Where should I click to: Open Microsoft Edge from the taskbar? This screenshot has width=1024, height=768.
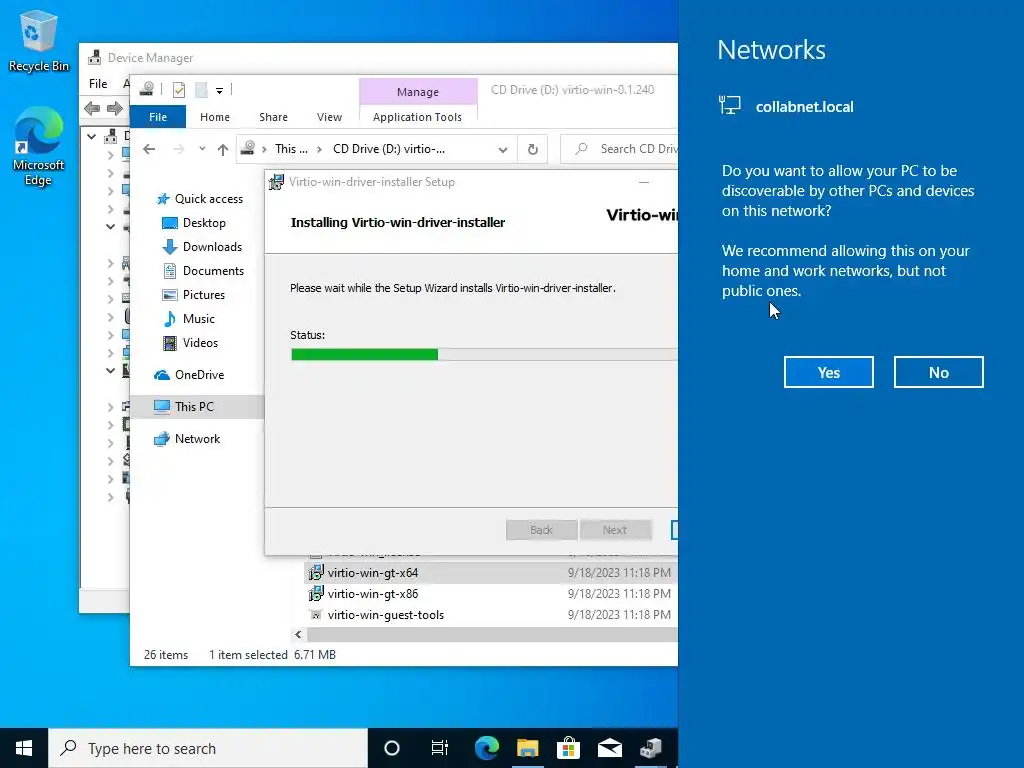(x=487, y=748)
